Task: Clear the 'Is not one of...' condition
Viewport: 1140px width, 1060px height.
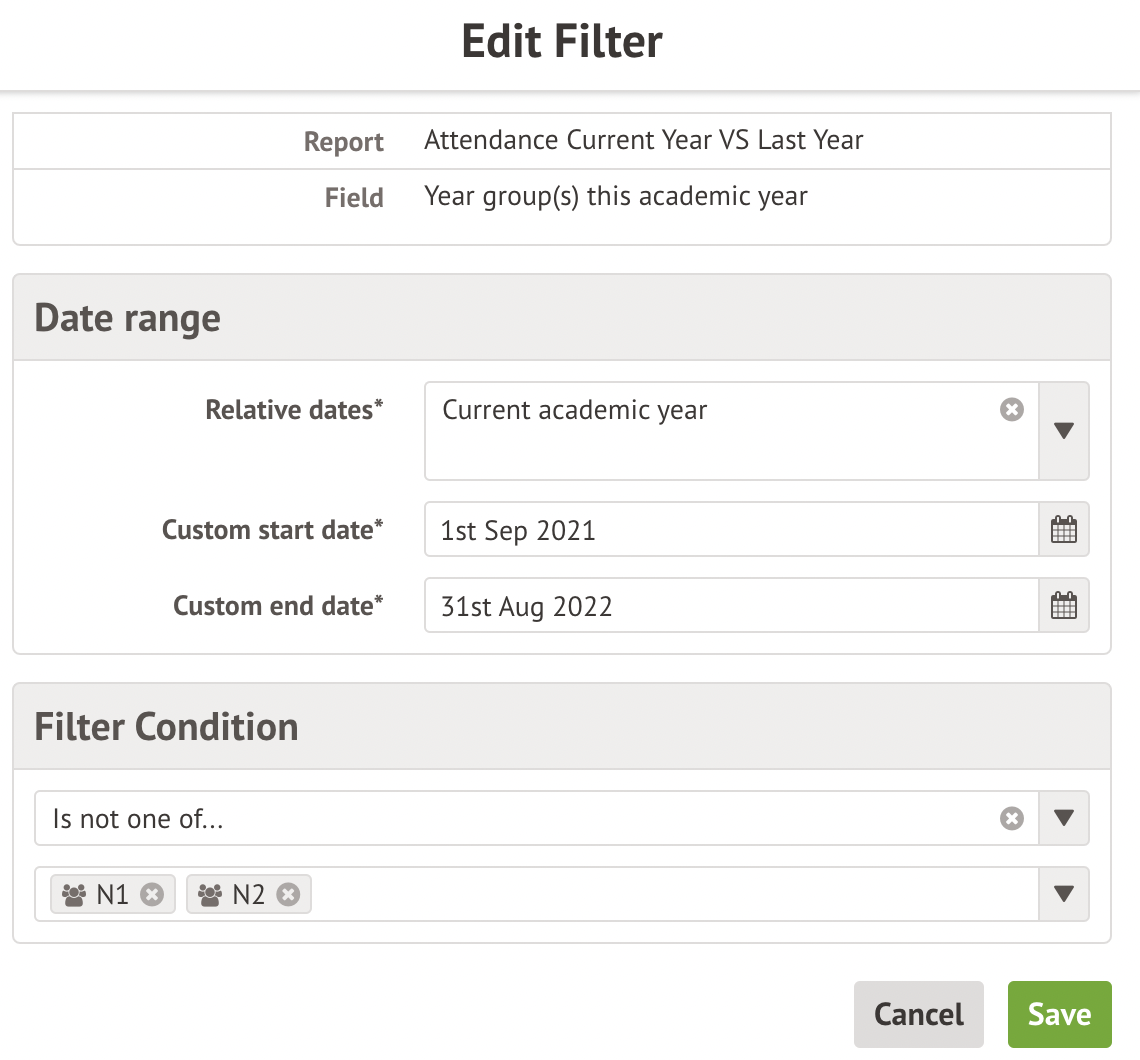Action: (x=1012, y=818)
